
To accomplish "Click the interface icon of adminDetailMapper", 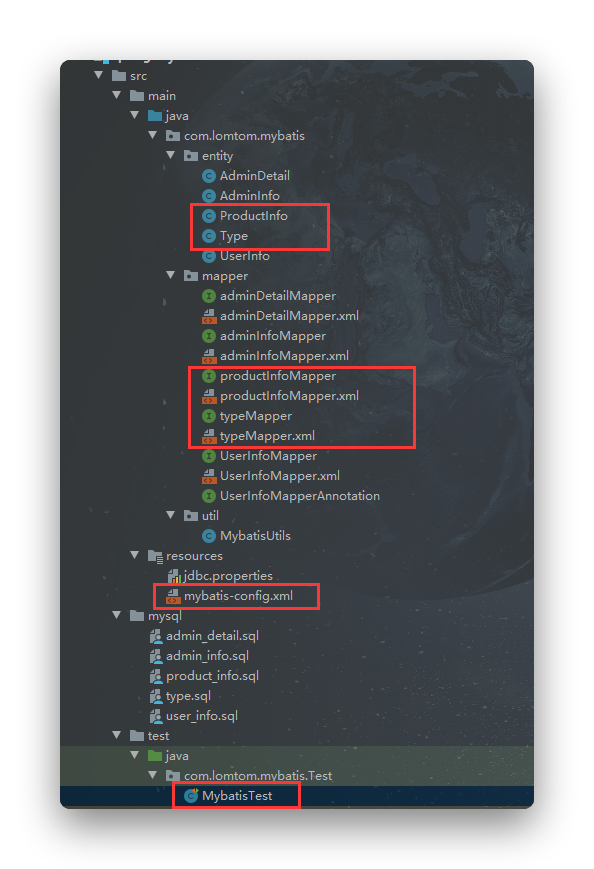I will pos(208,296).
